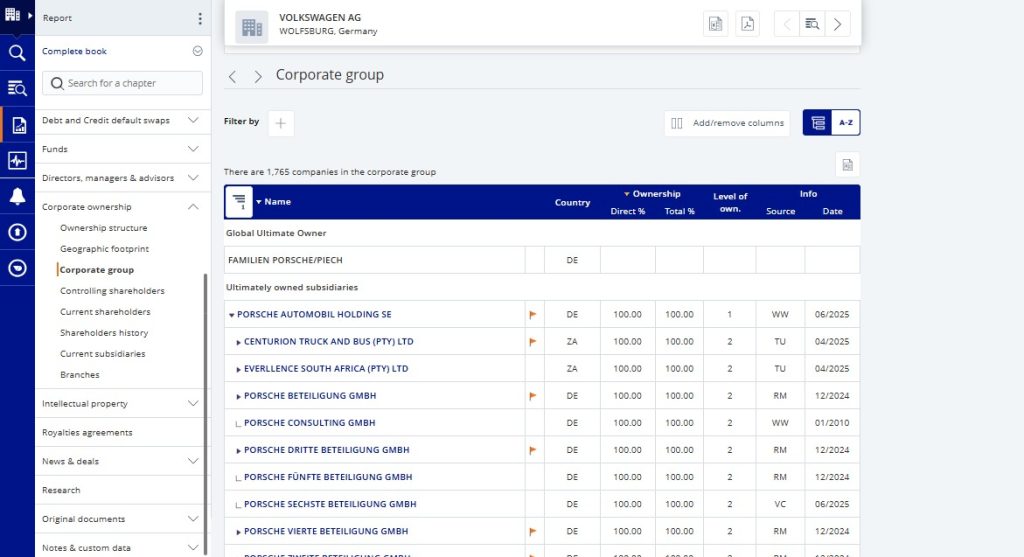1024x557 pixels.
Task: Expand Intellectual property section
Action: tap(193, 404)
